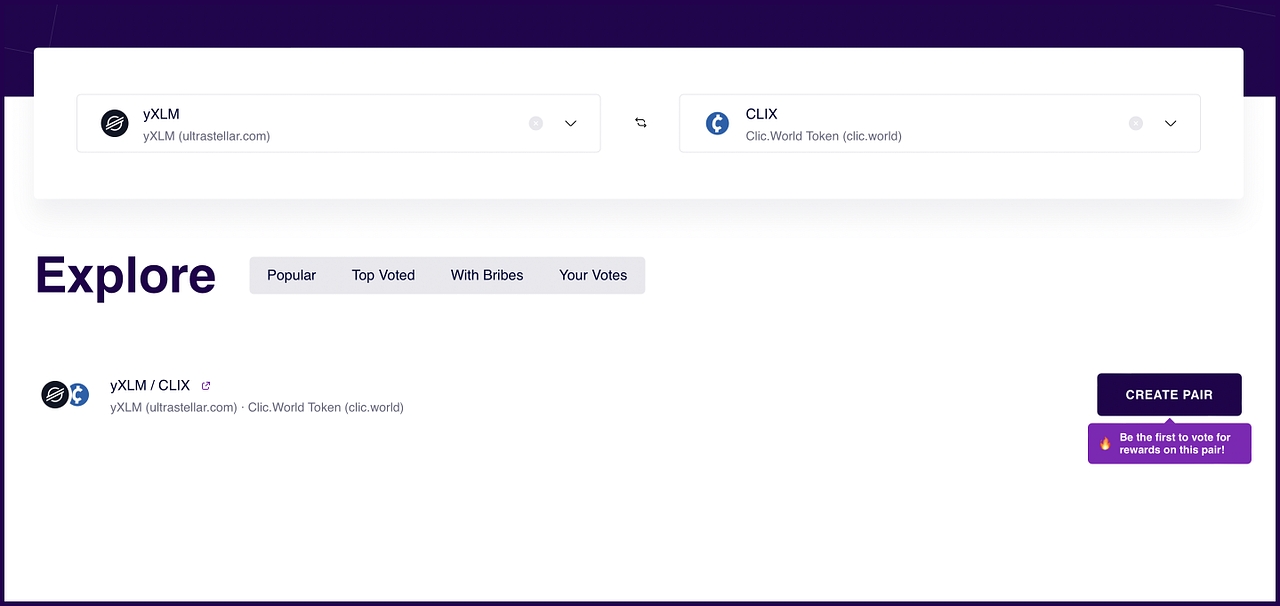Clear the CLIX asset selection
The image size is (1280, 606).
1135,123
